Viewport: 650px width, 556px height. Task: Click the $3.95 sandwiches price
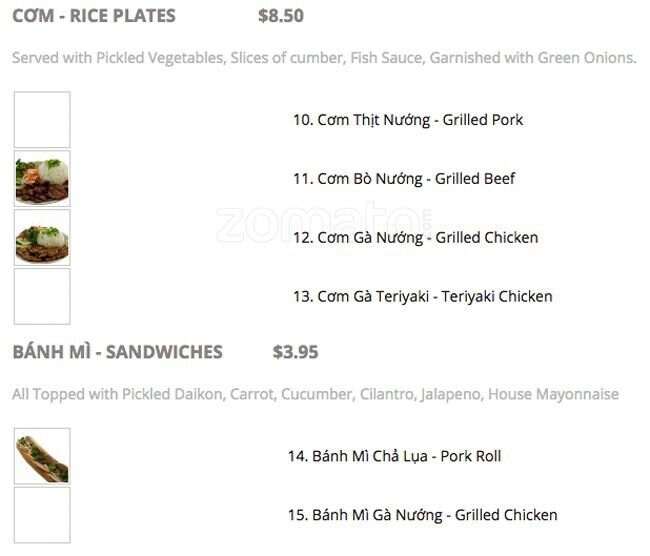click(295, 352)
